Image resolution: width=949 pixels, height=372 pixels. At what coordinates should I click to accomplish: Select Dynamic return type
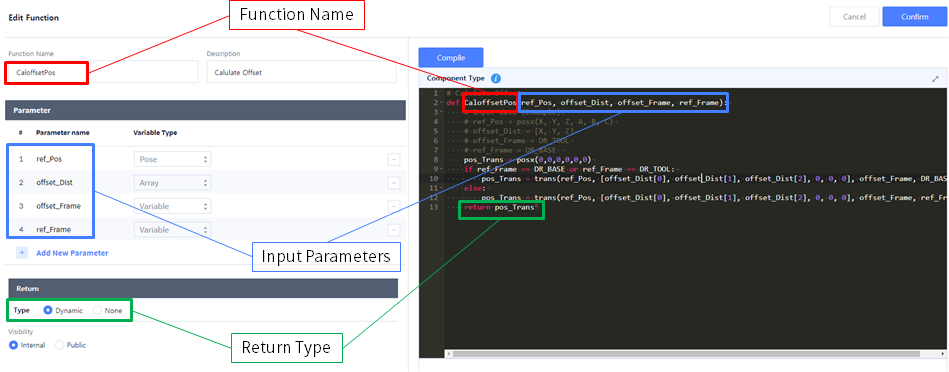48,310
